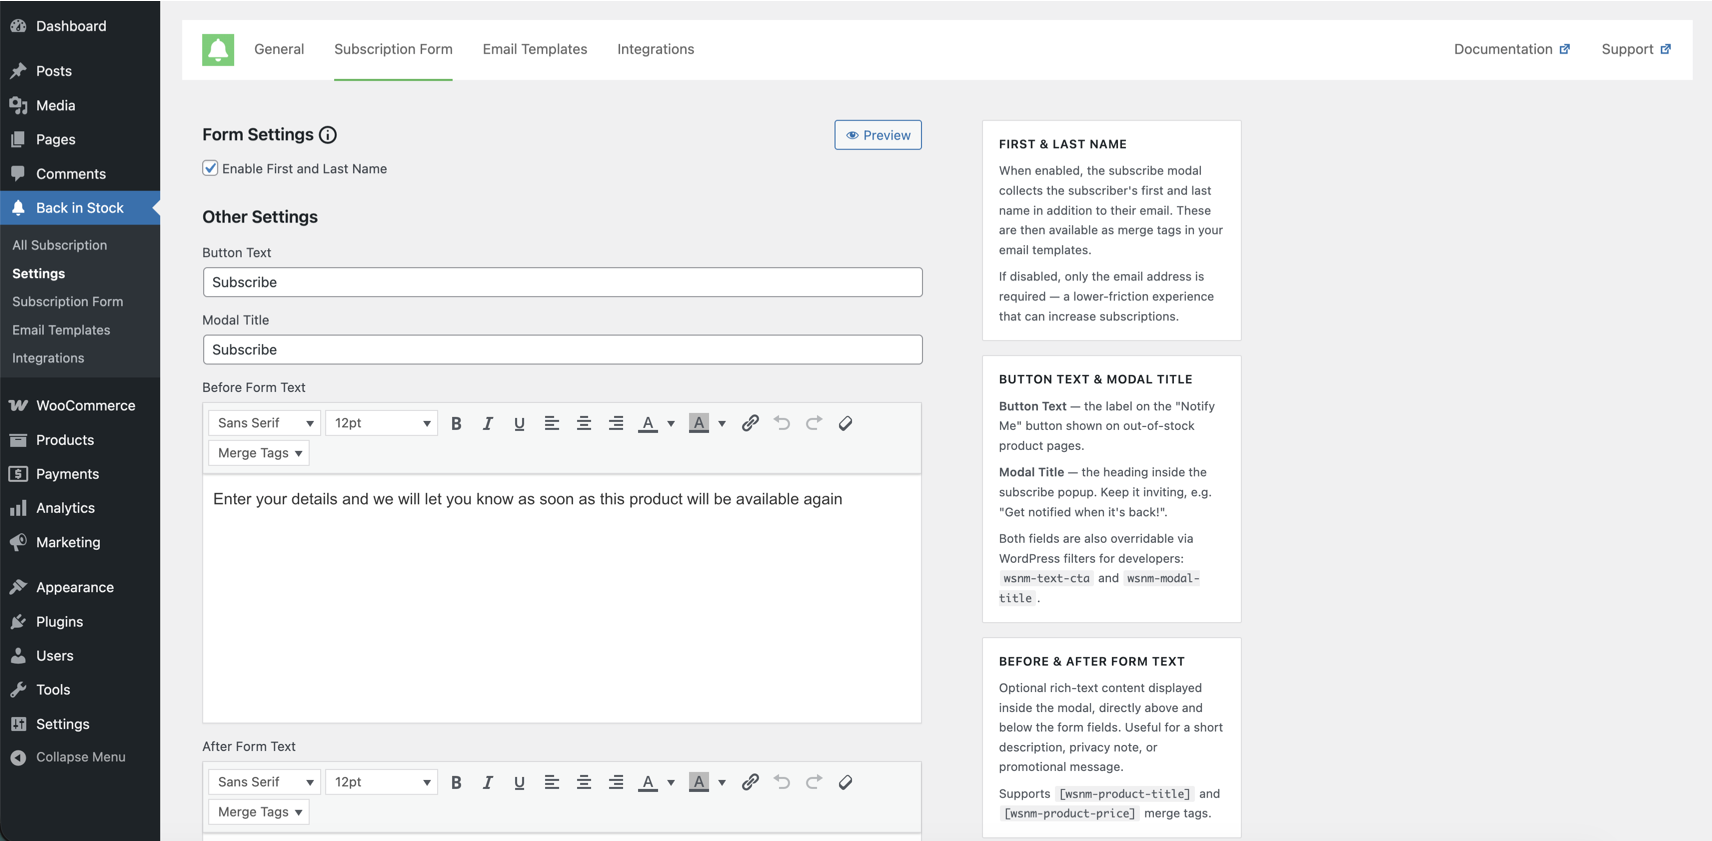The height and width of the screenshot is (841, 1712).
Task: Redo in After Form Text toolbar
Action: point(814,782)
